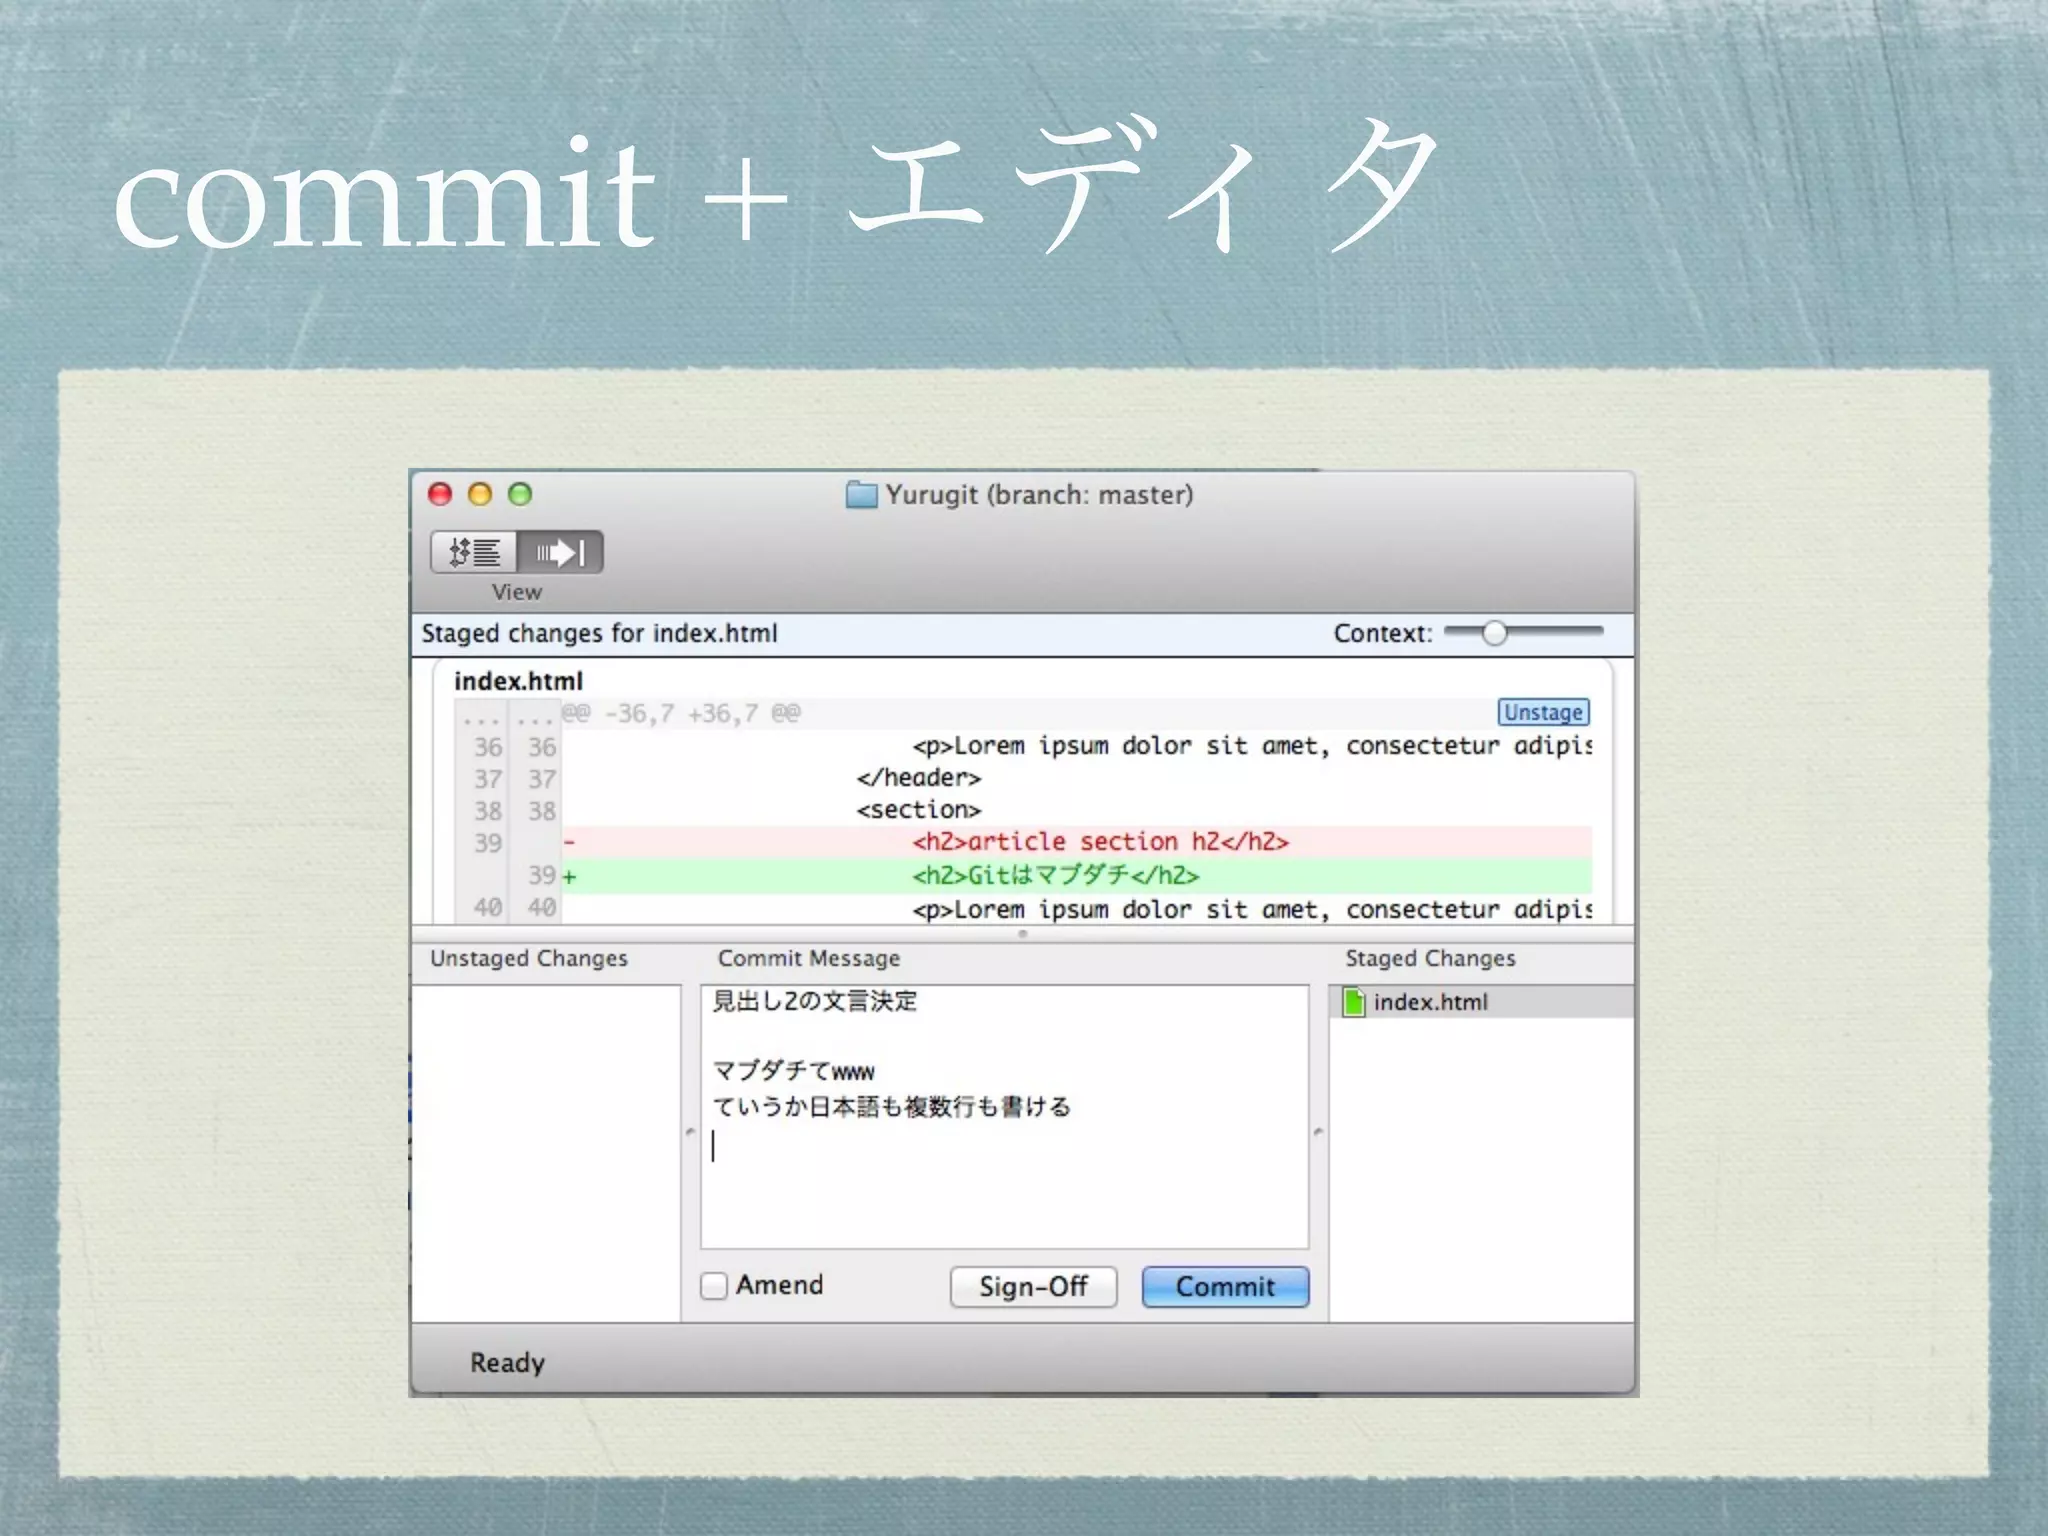
Task: Click the '</header>' line in the diff
Action: [x=919, y=778]
